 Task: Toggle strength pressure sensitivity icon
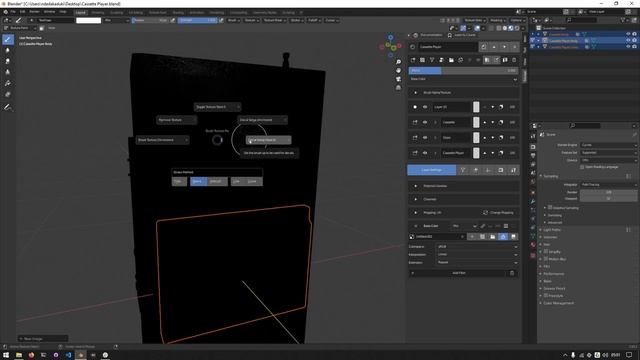[221, 20]
